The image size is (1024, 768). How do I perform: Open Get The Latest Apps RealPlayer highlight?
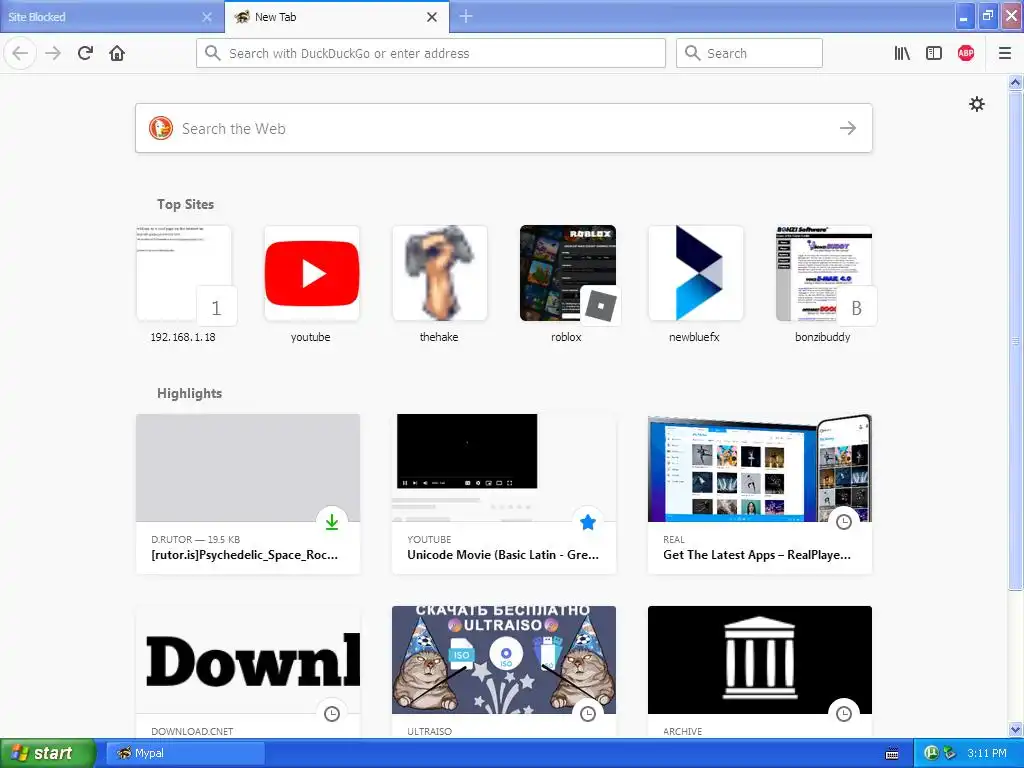pyautogui.click(x=760, y=494)
